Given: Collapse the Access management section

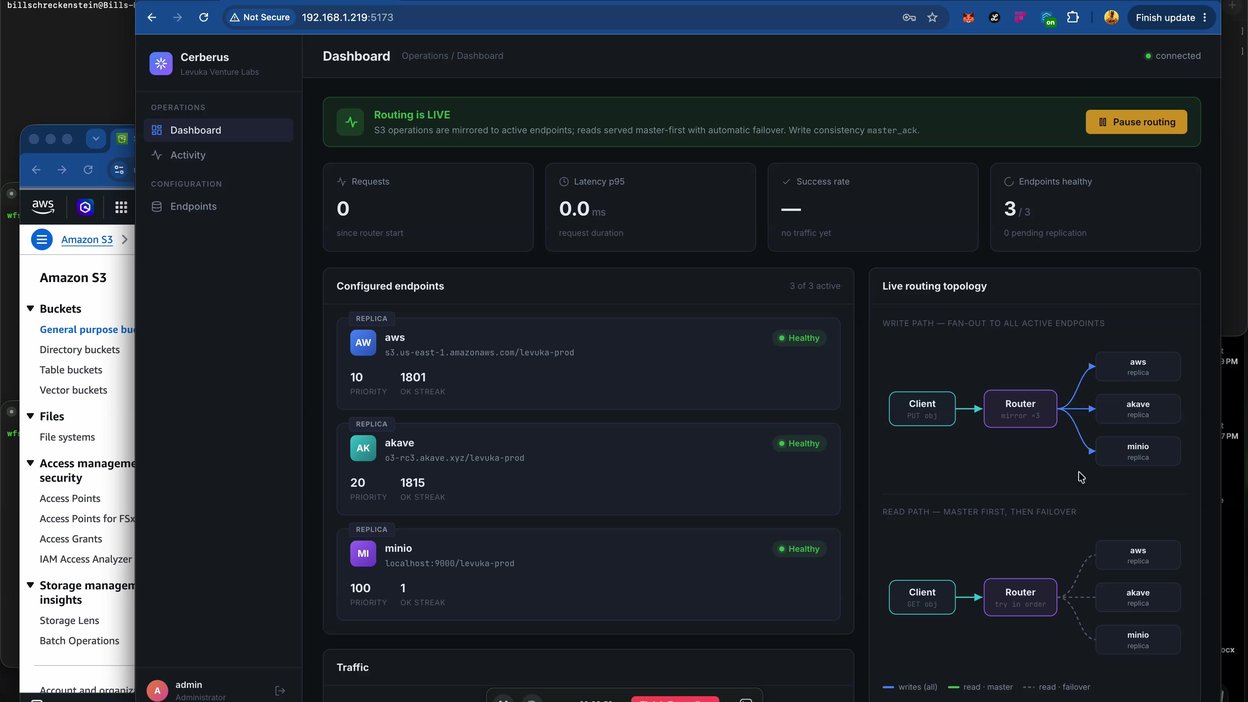Looking at the screenshot, I should (x=30, y=464).
